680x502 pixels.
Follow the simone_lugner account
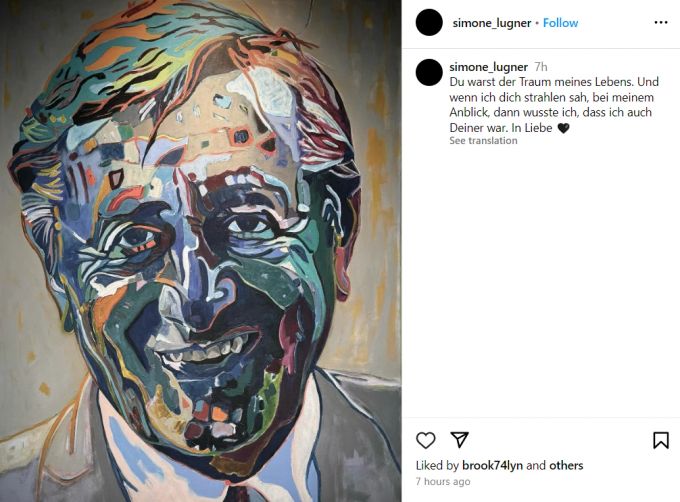click(x=560, y=23)
